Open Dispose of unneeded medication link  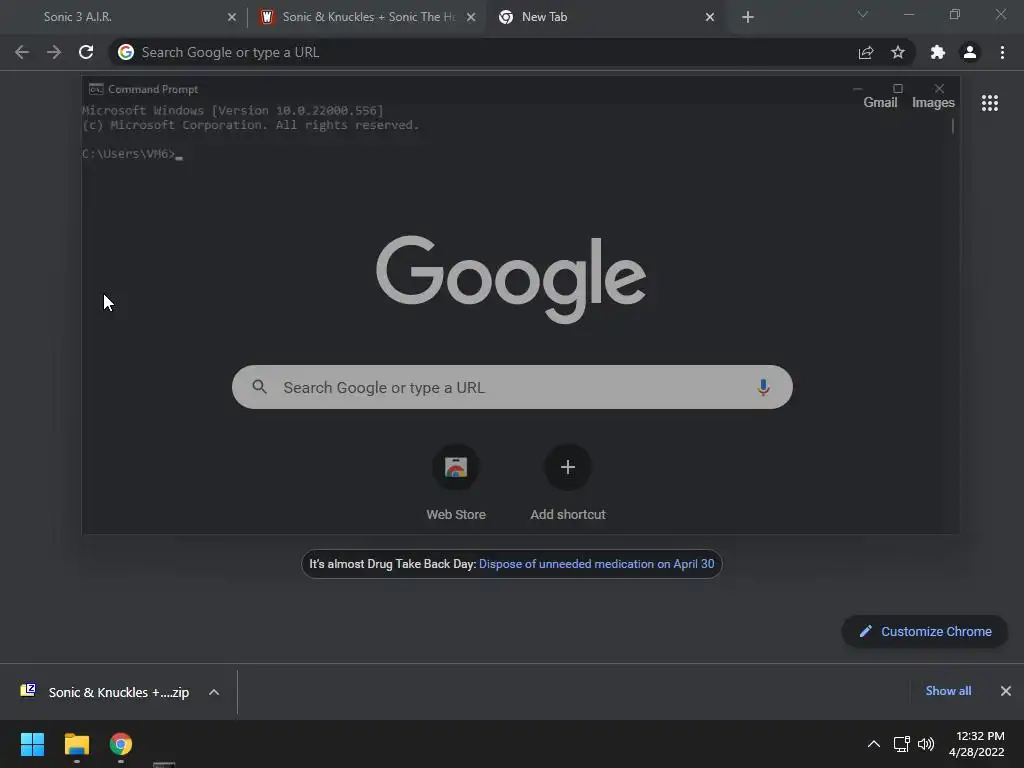point(596,564)
